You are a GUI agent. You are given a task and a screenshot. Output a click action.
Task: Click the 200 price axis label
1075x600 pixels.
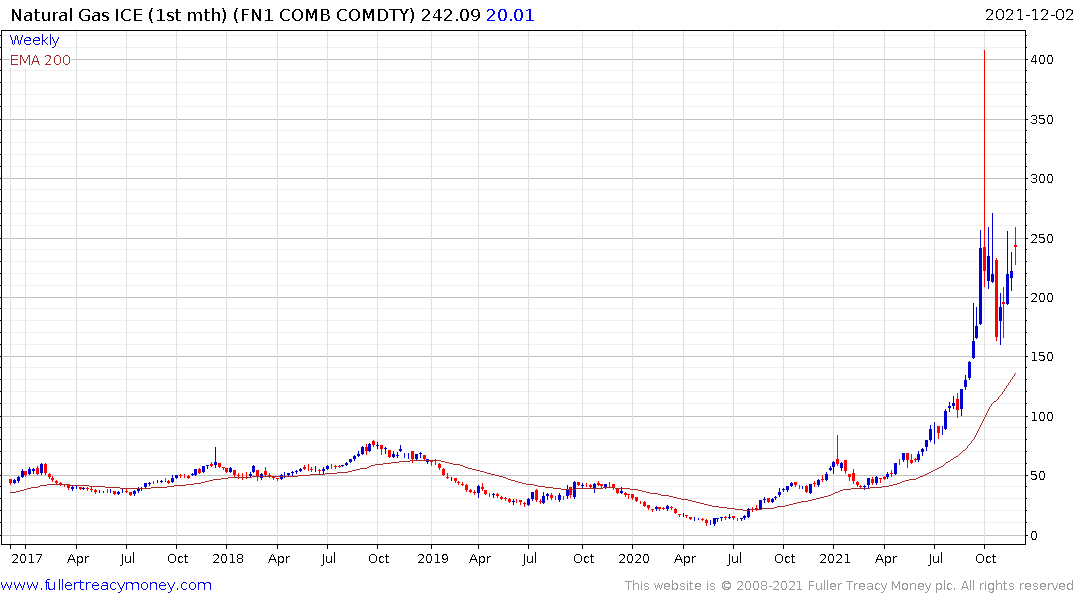1042,298
